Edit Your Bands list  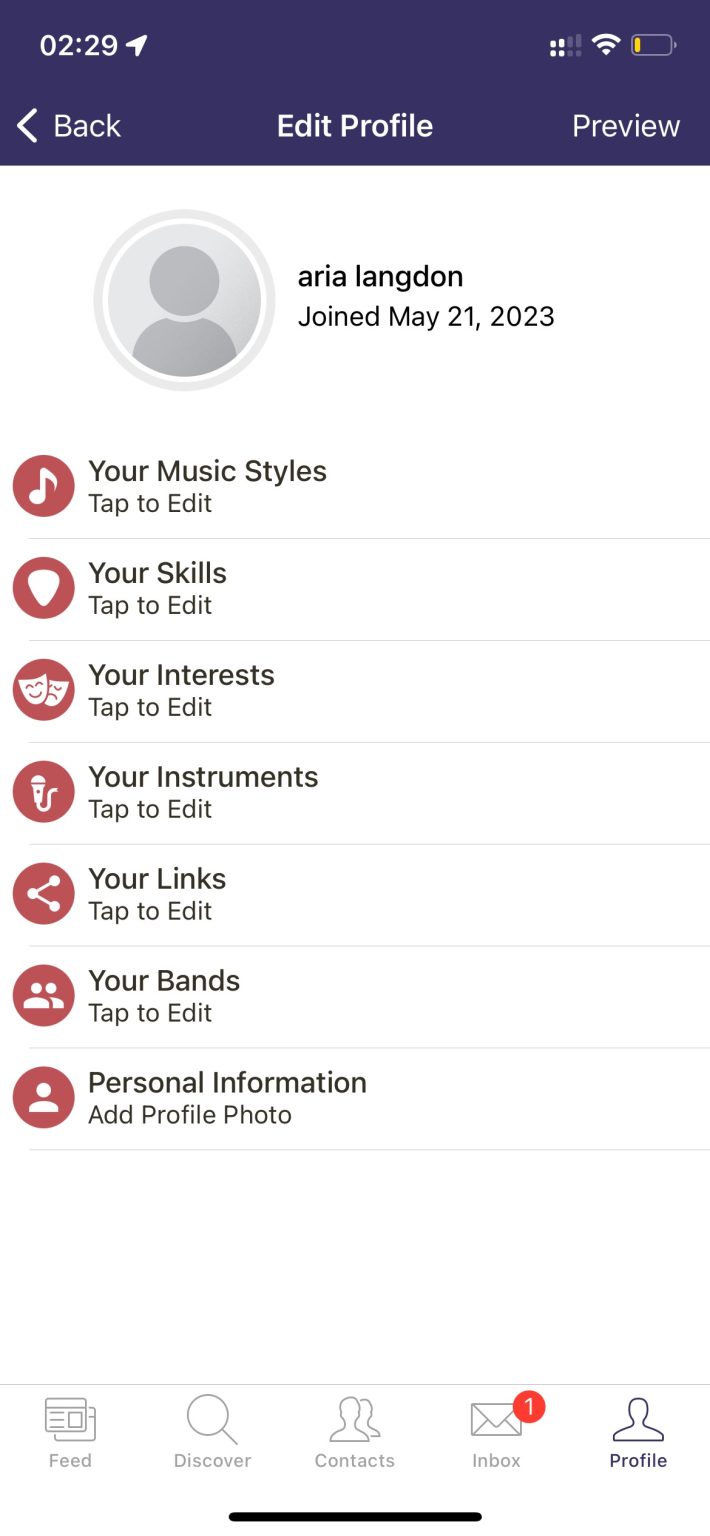pyautogui.click(x=164, y=996)
